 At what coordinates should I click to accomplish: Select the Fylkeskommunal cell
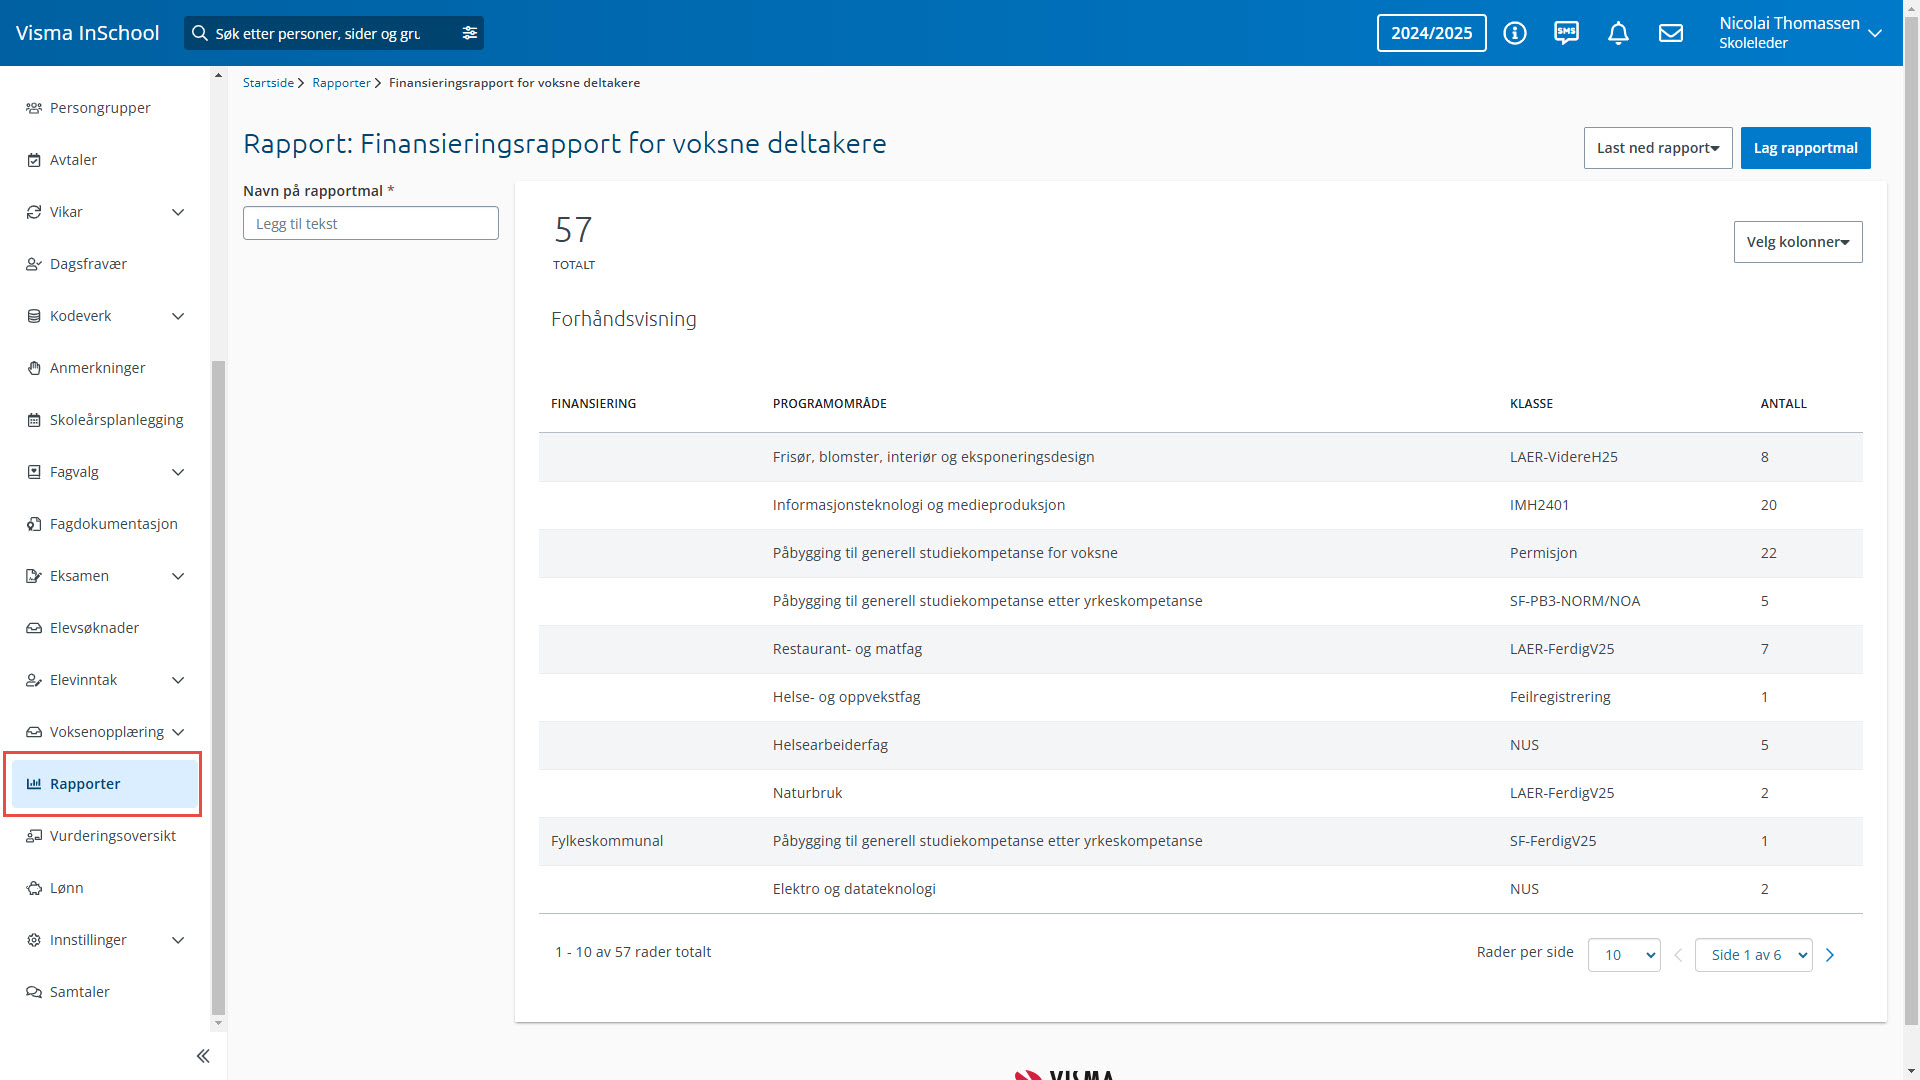607,841
